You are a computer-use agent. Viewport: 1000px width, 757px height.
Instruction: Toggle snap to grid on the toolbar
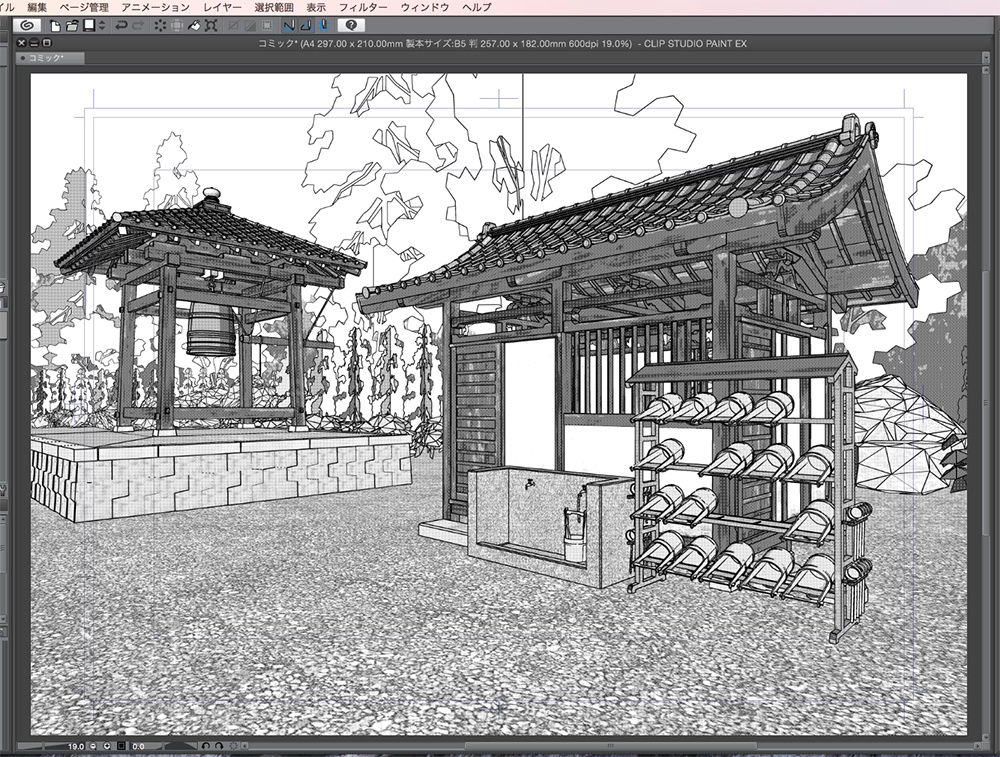[324, 25]
